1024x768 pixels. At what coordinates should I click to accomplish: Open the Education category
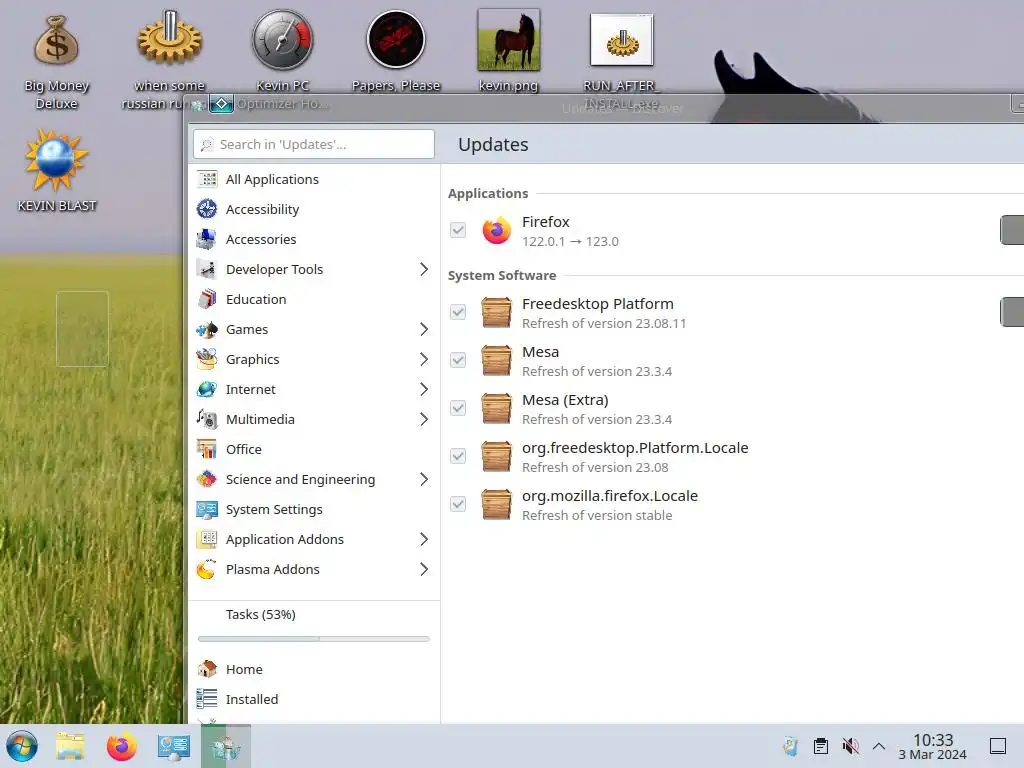tap(314, 299)
